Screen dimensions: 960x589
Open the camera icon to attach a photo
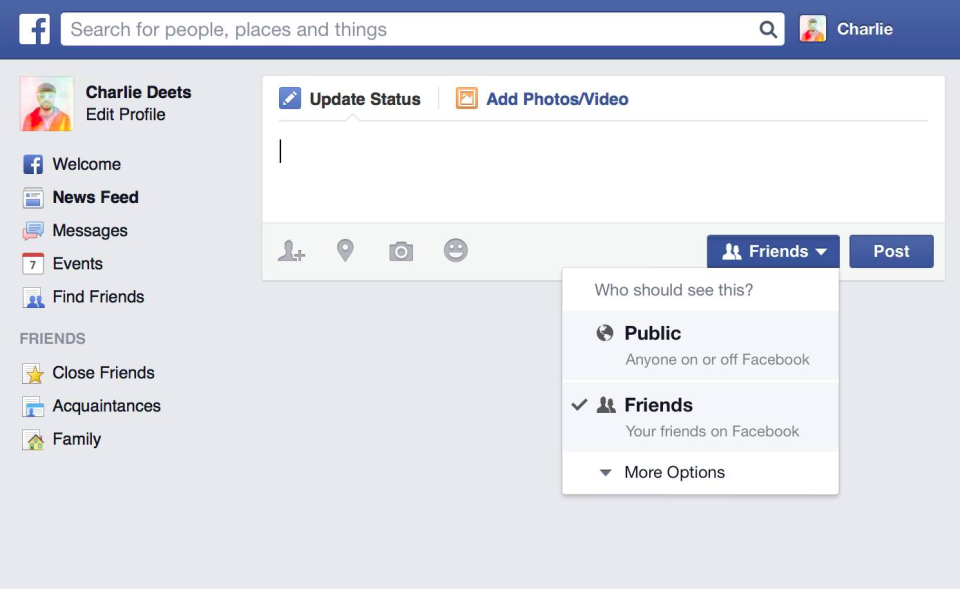400,251
